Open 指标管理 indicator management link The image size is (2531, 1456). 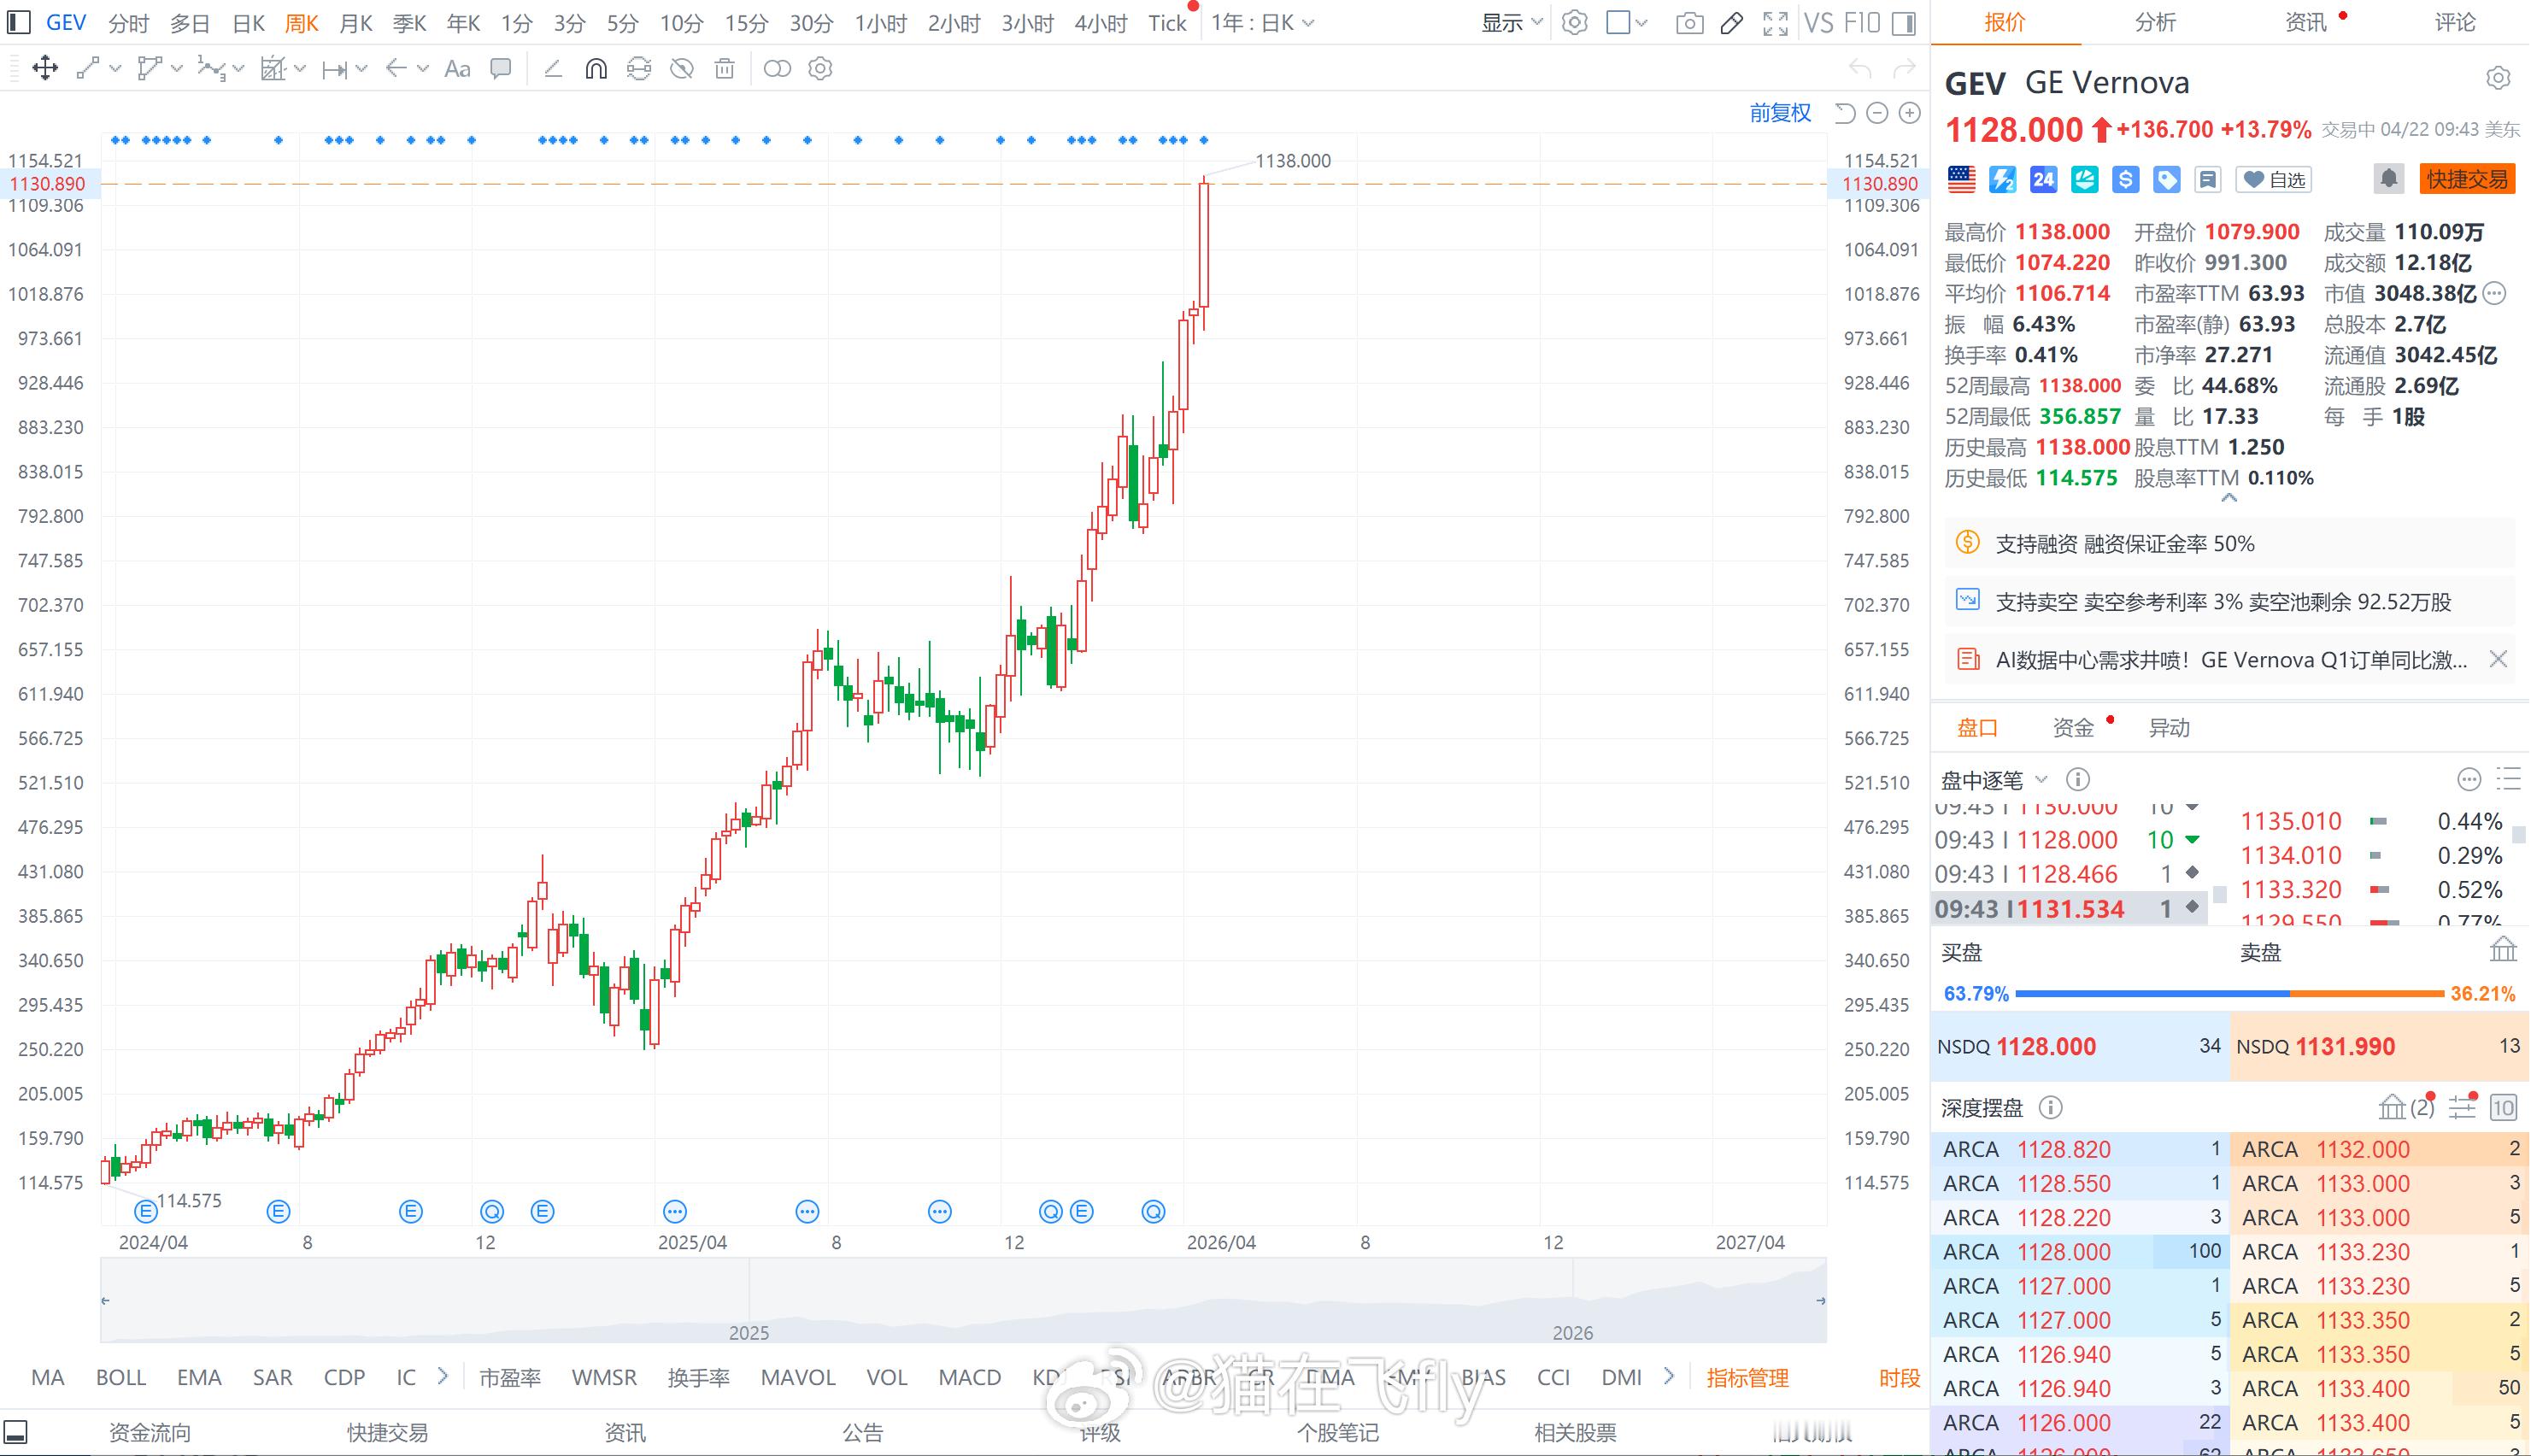point(1747,1378)
